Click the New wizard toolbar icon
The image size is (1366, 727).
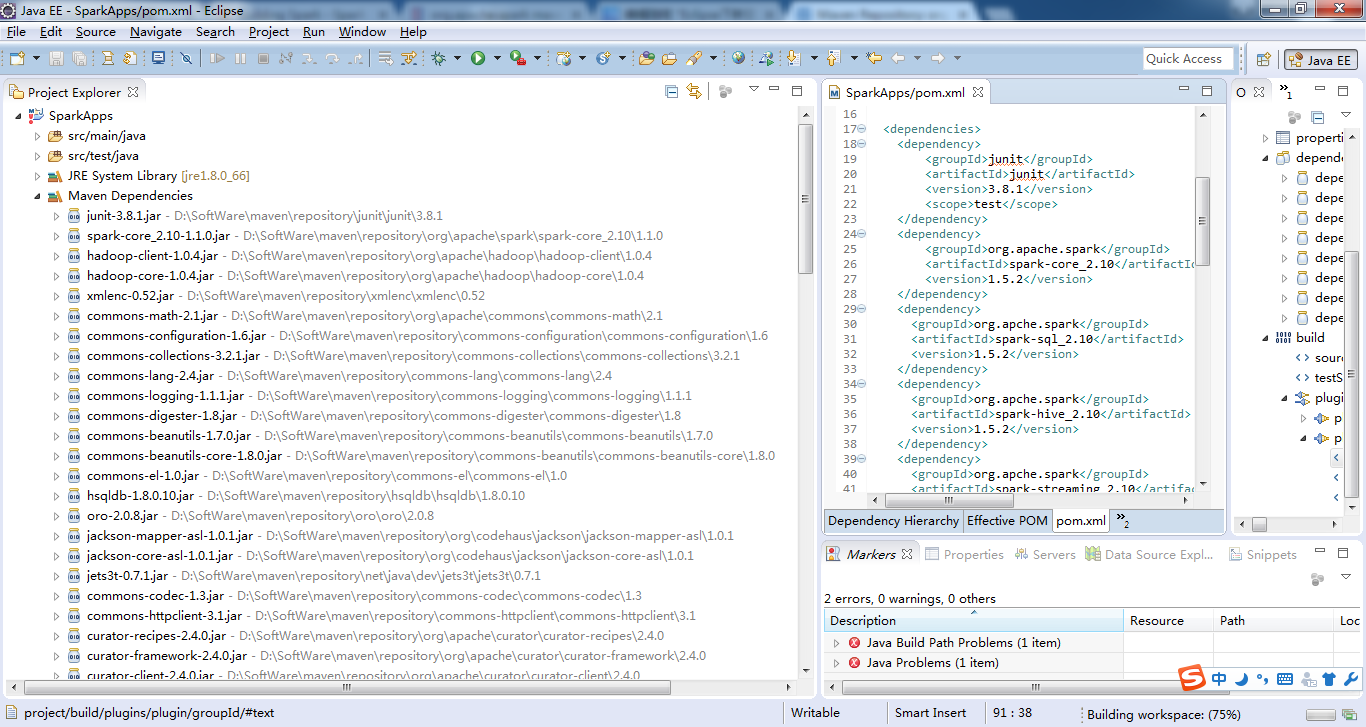pyautogui.click(x=17, y=59)
